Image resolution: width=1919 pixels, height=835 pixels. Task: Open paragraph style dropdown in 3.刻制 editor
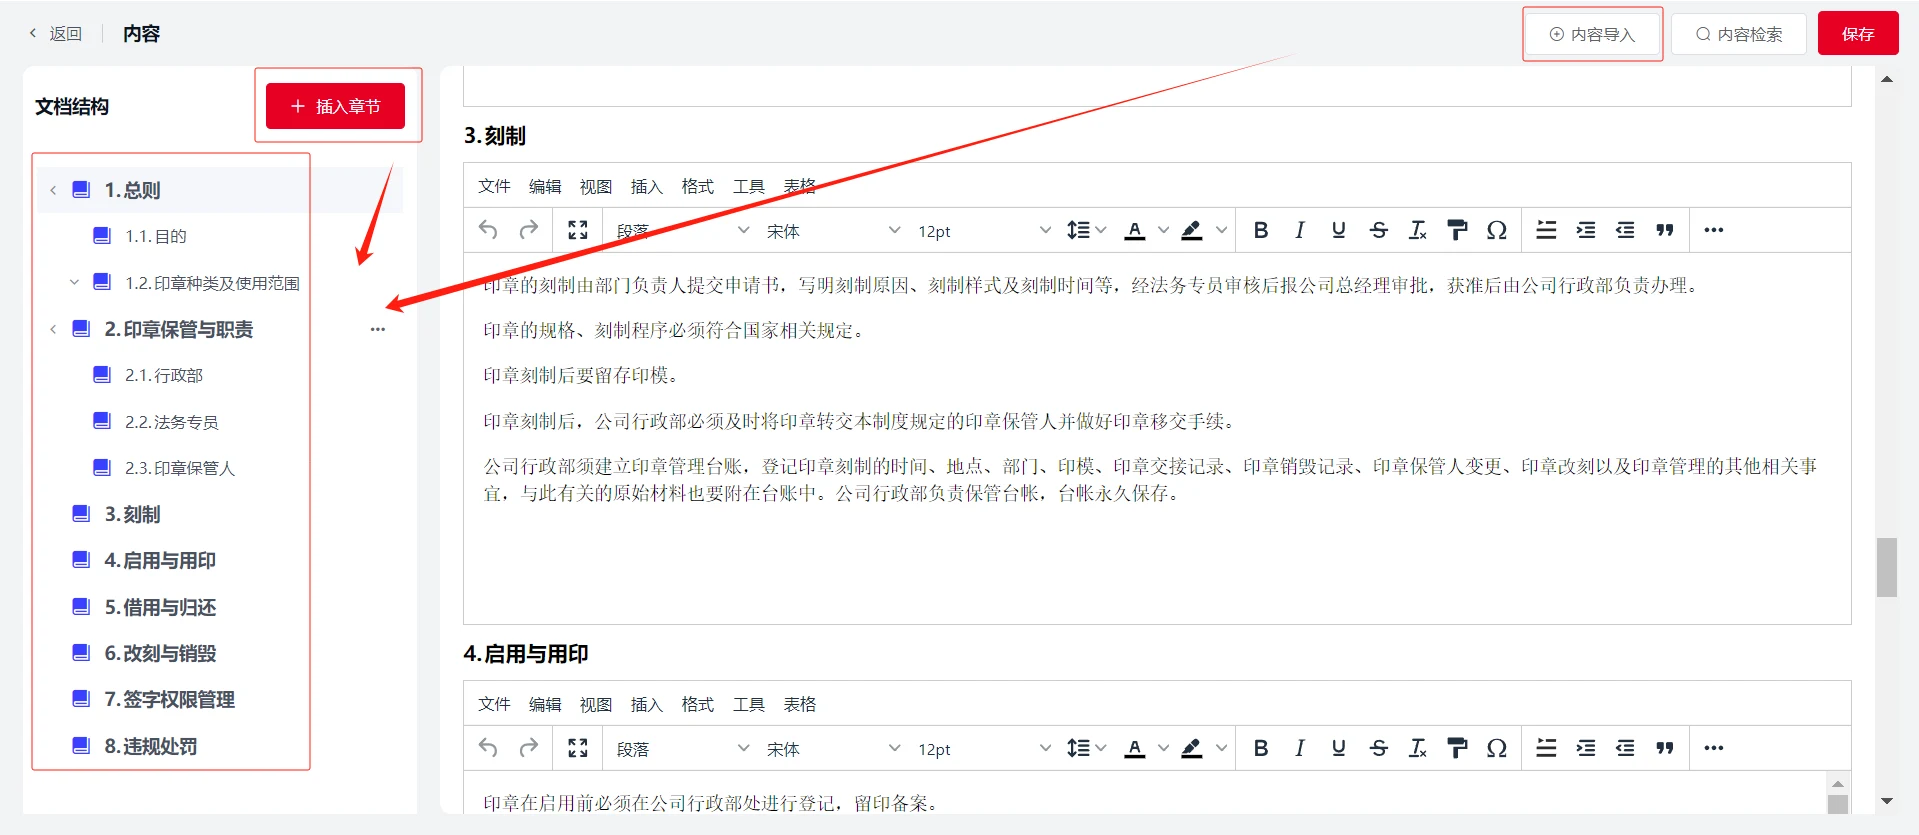point(682,230)
